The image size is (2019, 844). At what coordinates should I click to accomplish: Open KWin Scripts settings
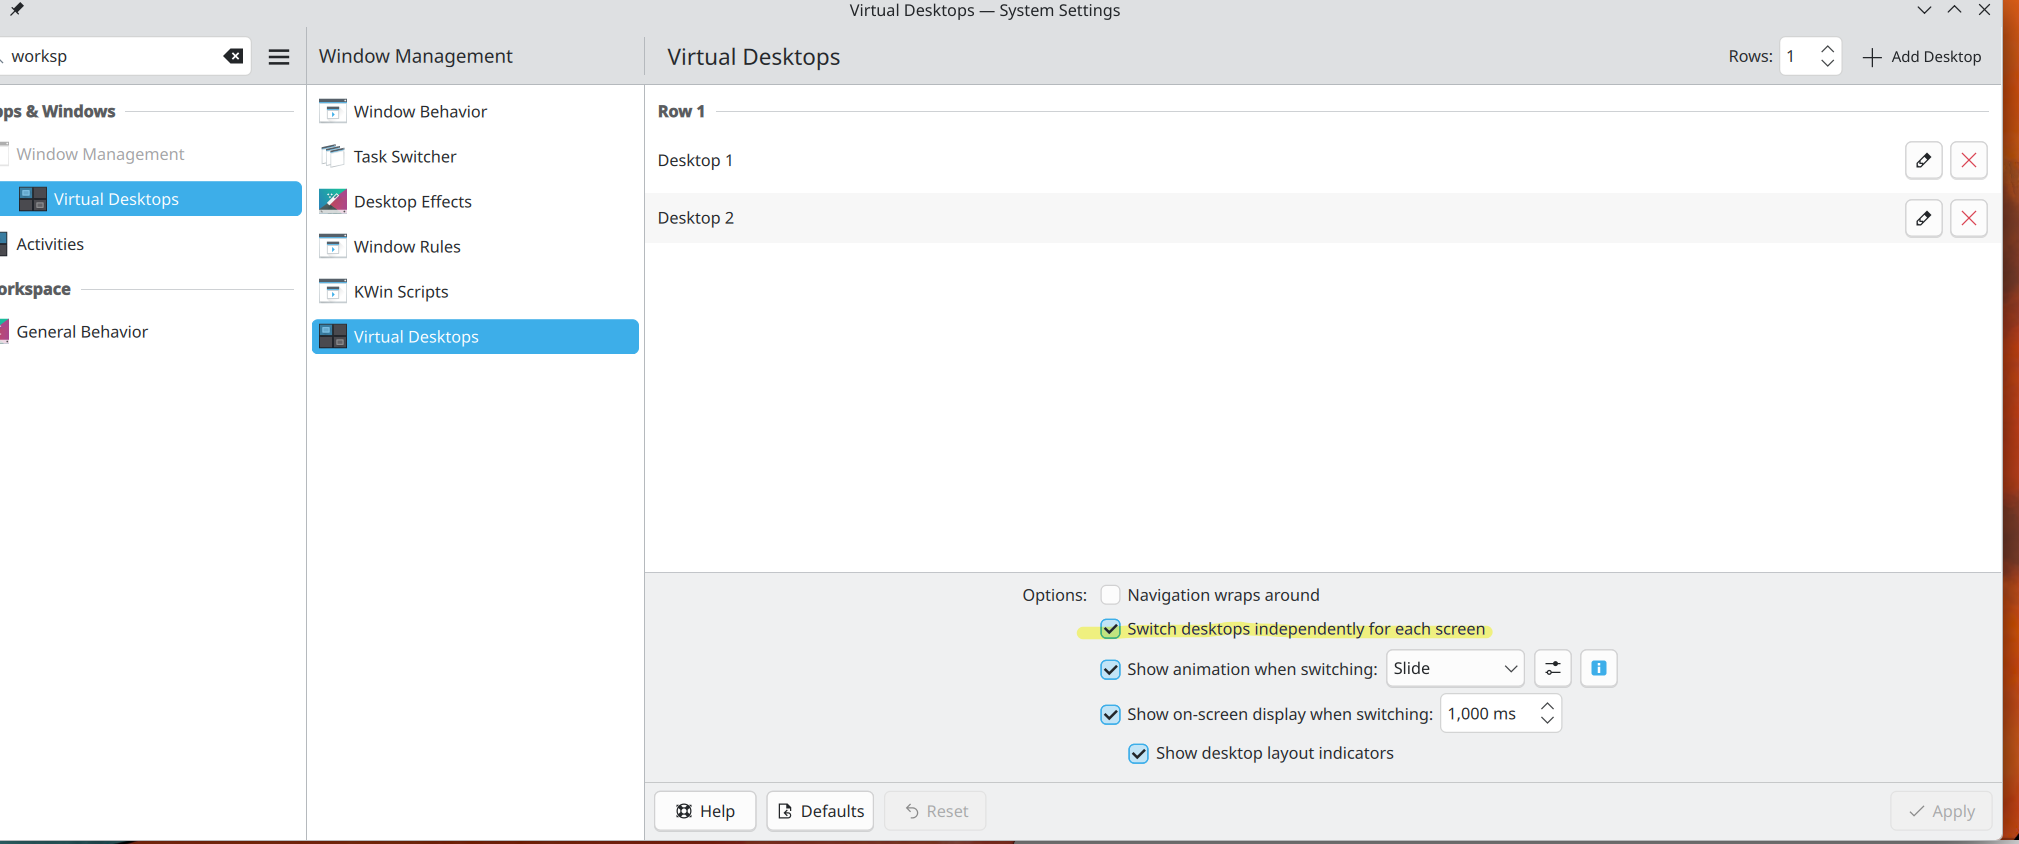[475, 291]
